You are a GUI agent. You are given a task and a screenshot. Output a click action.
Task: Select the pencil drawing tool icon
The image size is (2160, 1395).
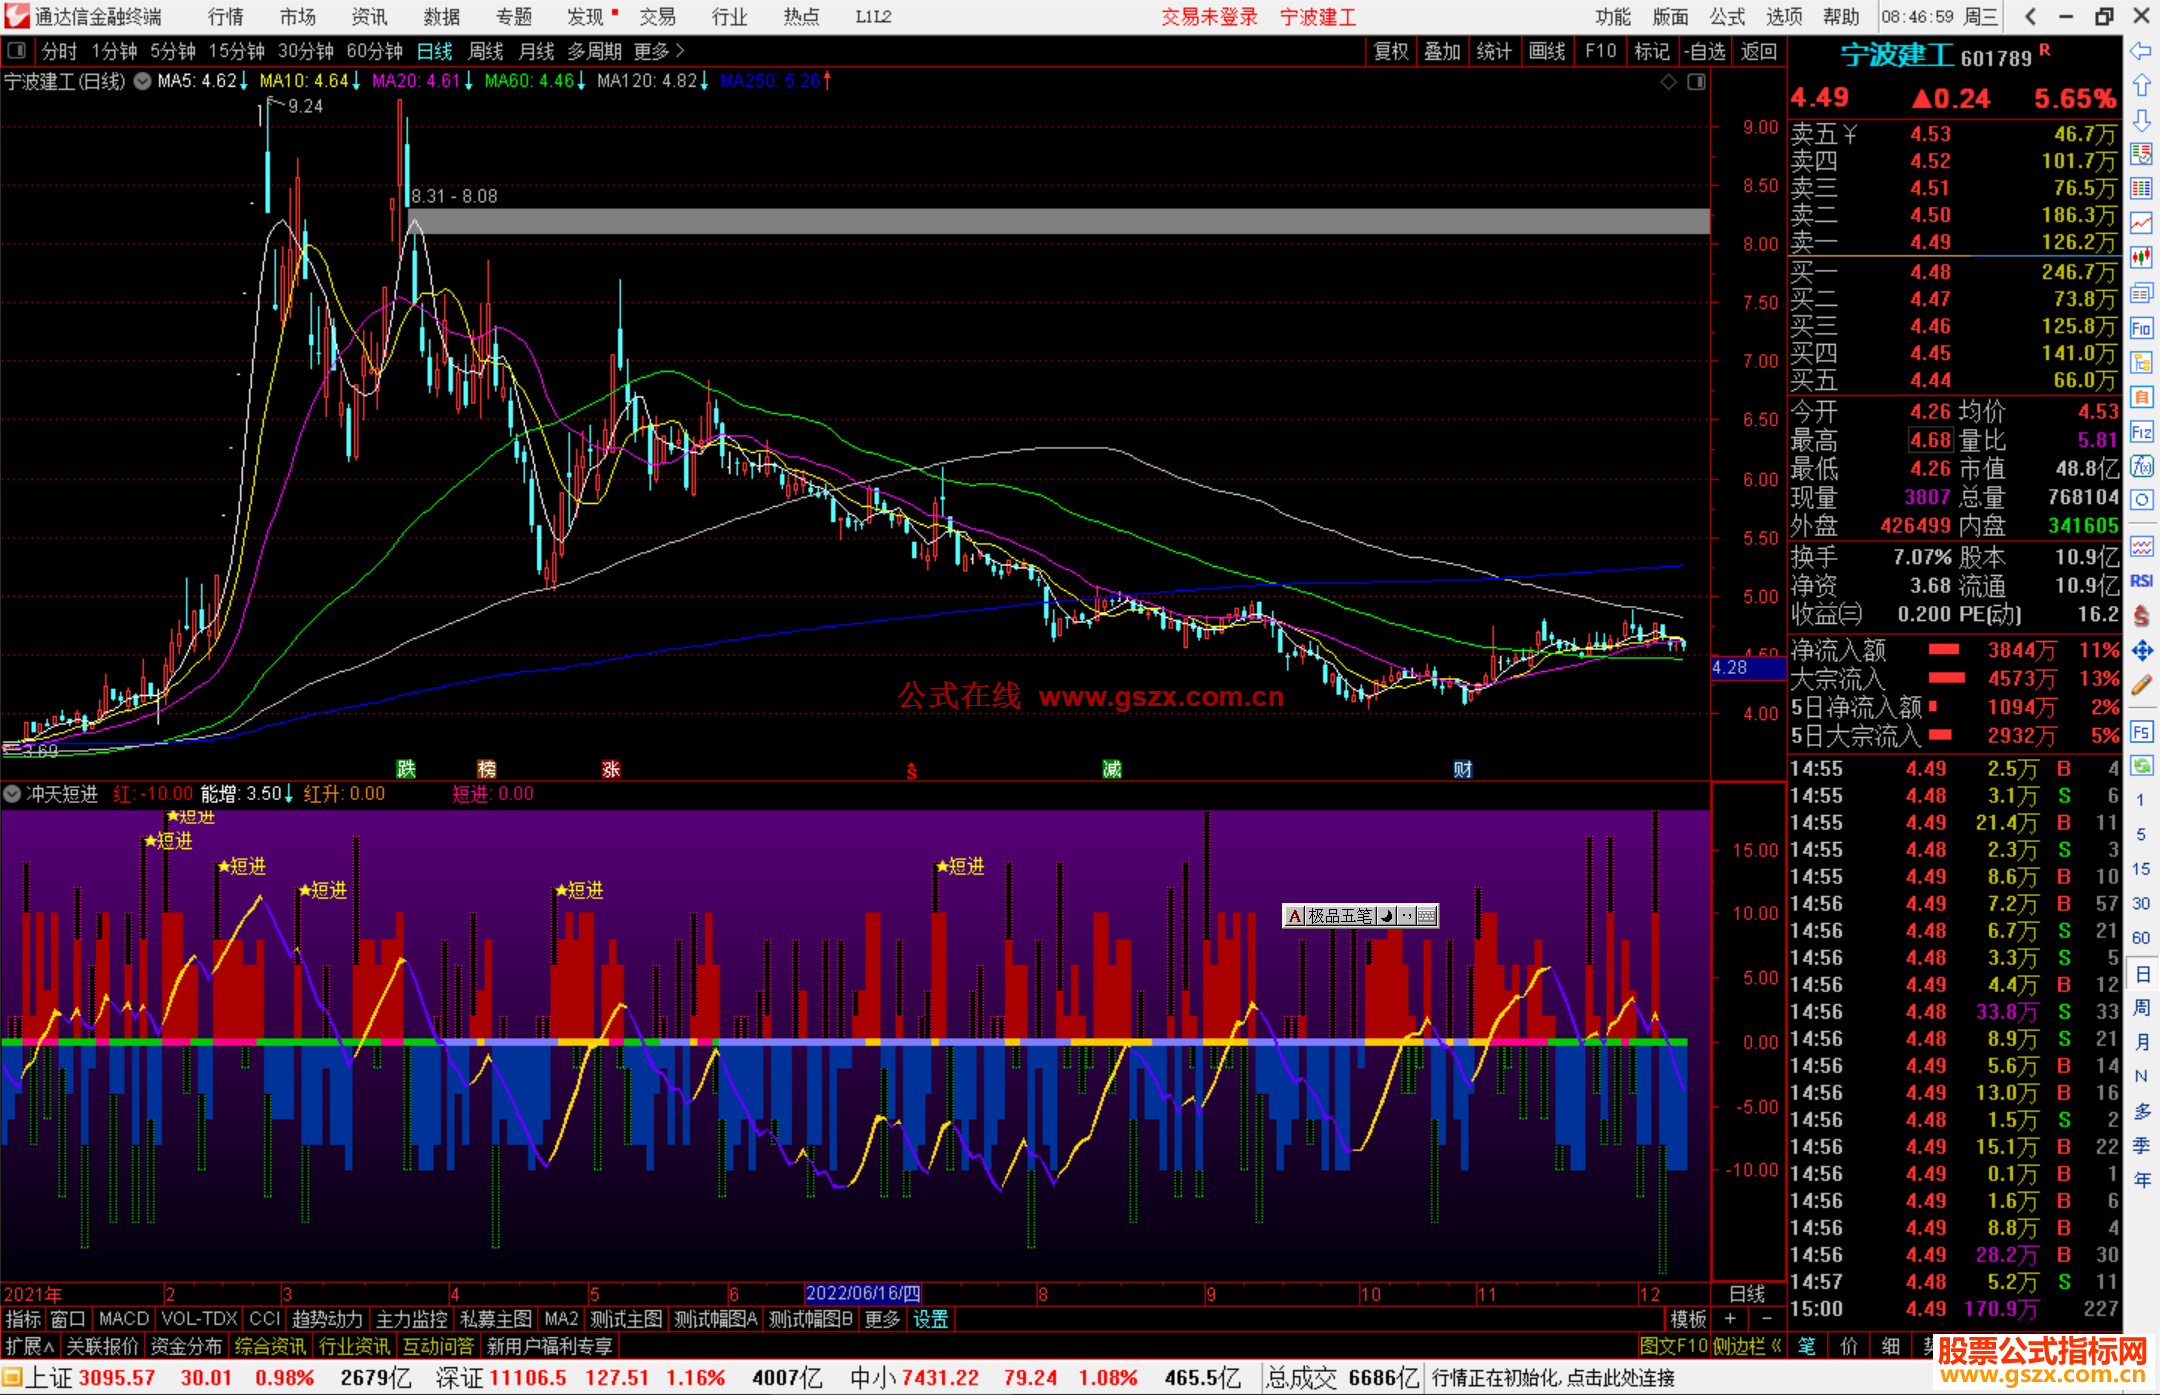2141,686
